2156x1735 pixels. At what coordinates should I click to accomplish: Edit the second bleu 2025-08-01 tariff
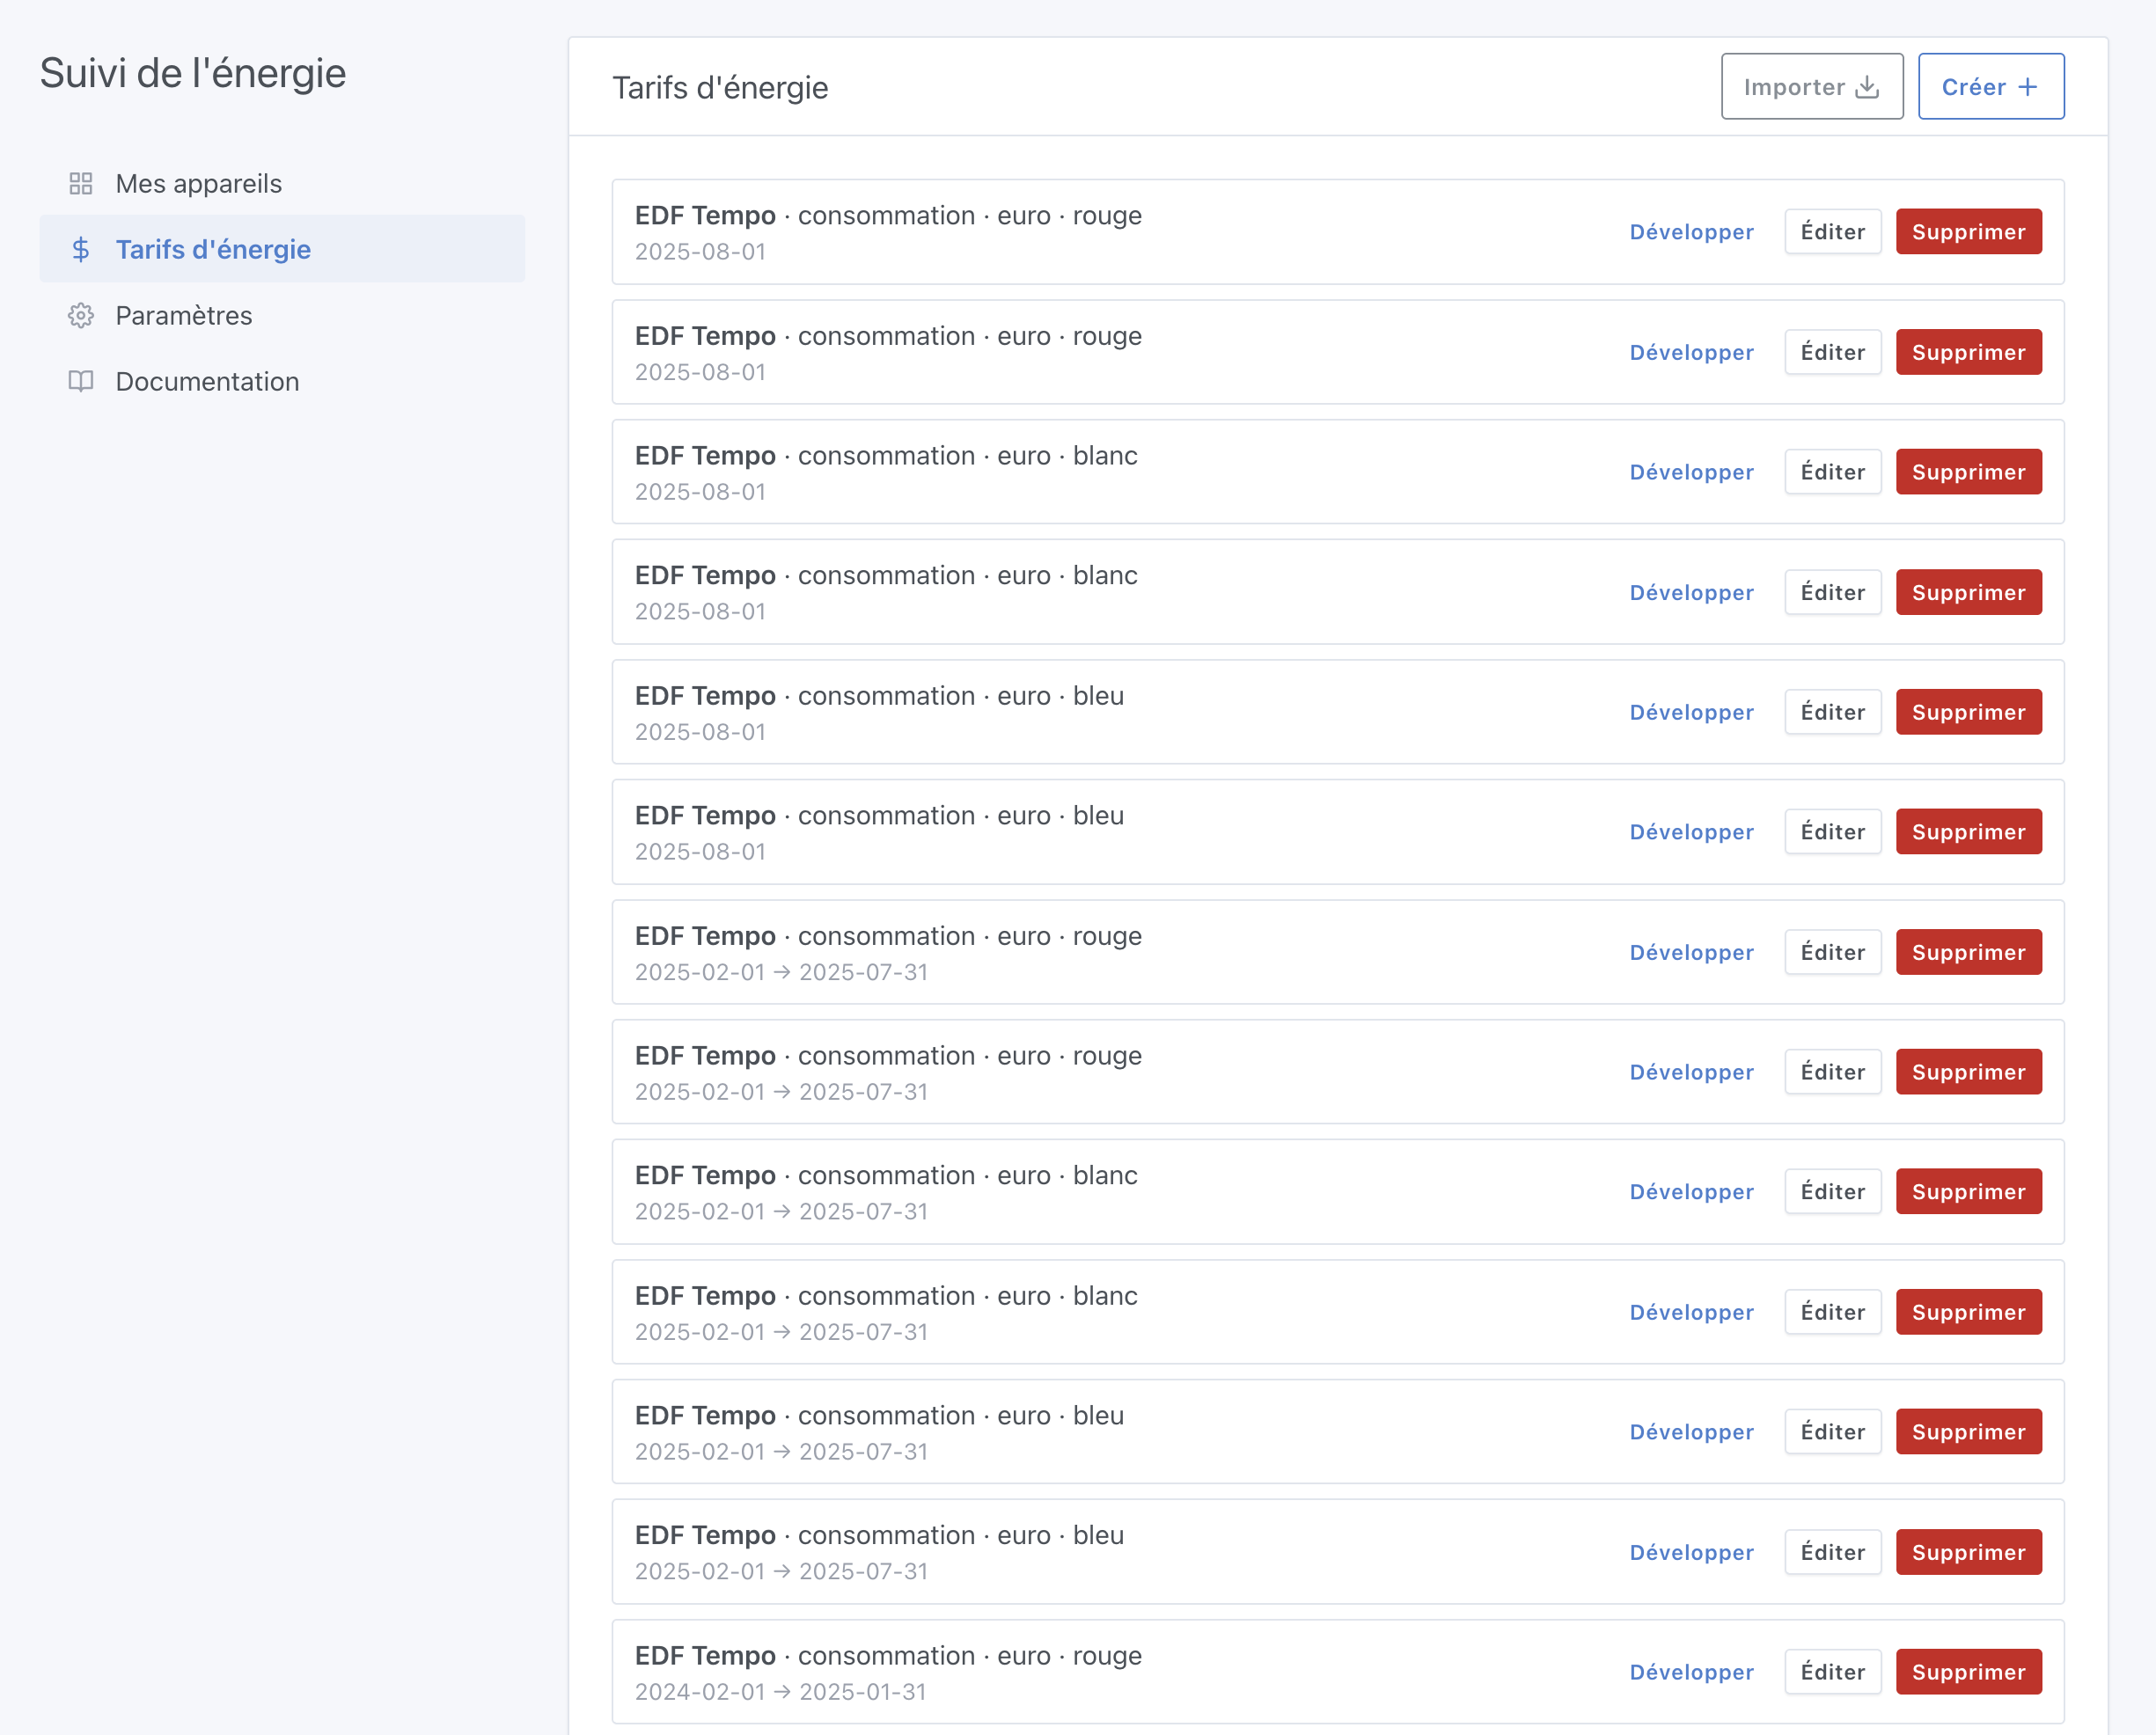tap(1832, 832)
